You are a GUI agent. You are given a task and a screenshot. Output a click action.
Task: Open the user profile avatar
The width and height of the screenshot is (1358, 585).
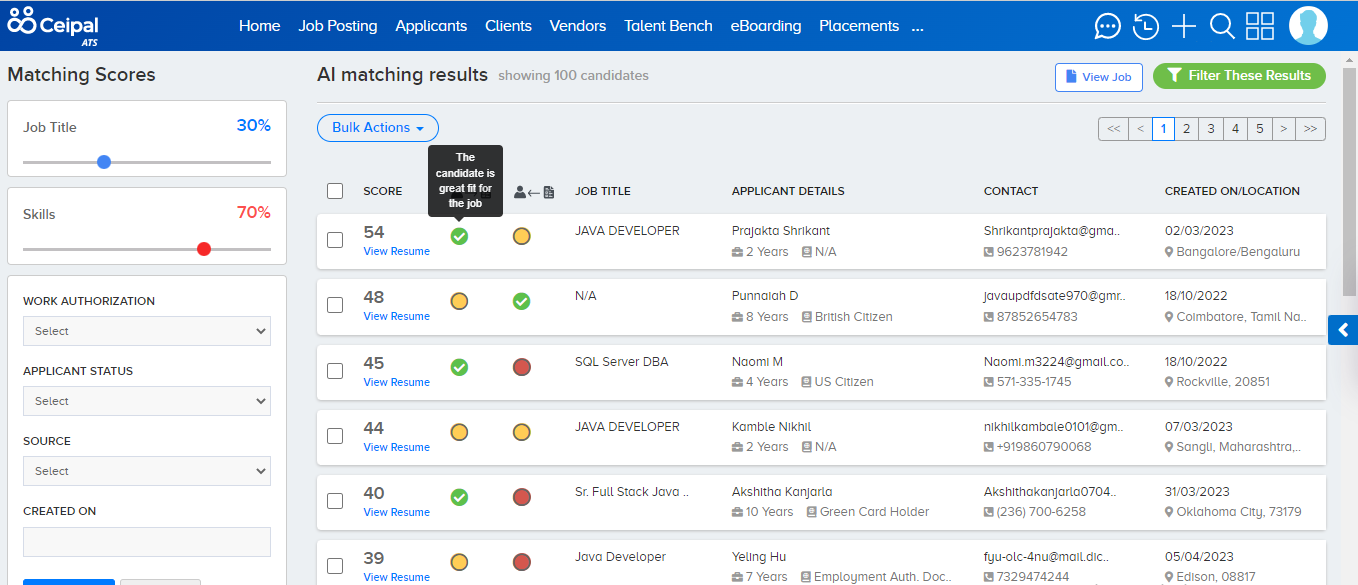click(x=1308, y=26)
